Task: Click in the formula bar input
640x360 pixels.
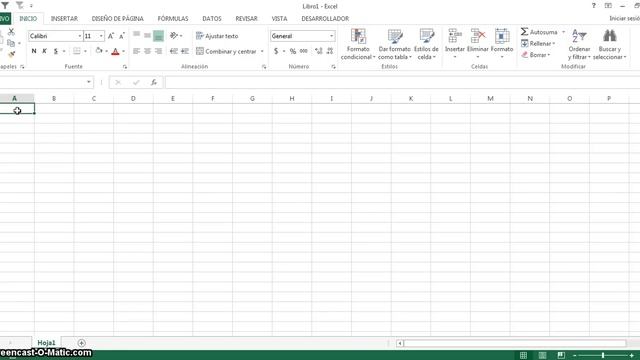Action: click(402, 82)
